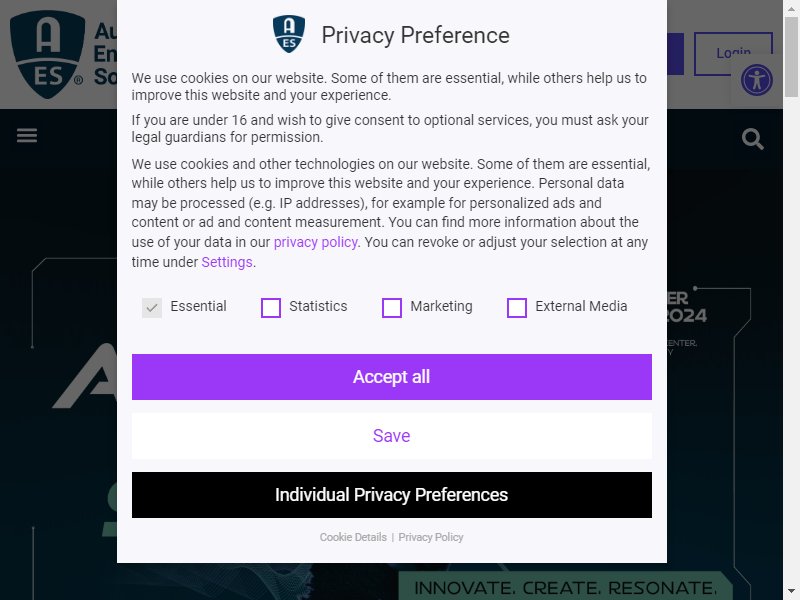This screenshot has height=600, width=800.
Task: Enable the Marketing checkbox
Action: click(392, 308)
